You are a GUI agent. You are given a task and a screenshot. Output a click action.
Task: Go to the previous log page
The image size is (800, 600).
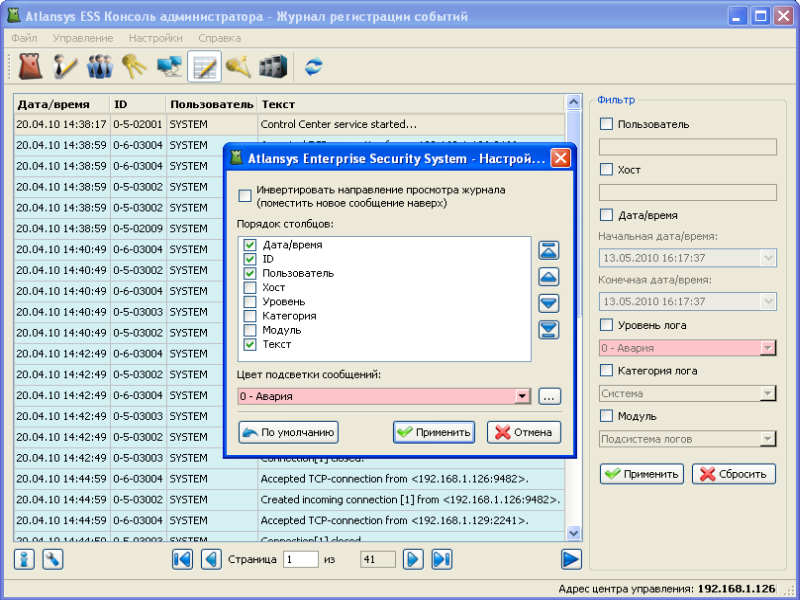(x=211, y=560)
